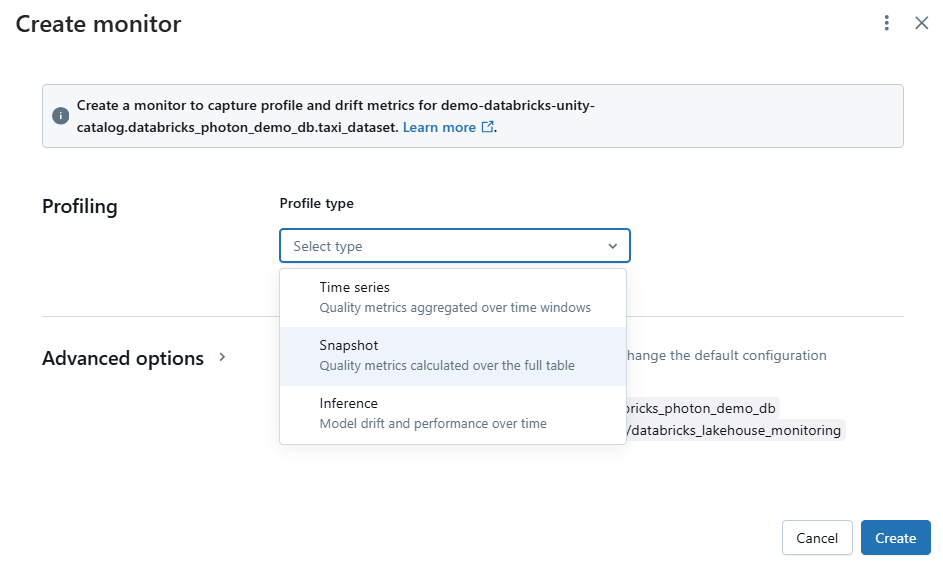Close the Create monitor dialog
This screenshot has height=572, width=943.
coord(921,23)
